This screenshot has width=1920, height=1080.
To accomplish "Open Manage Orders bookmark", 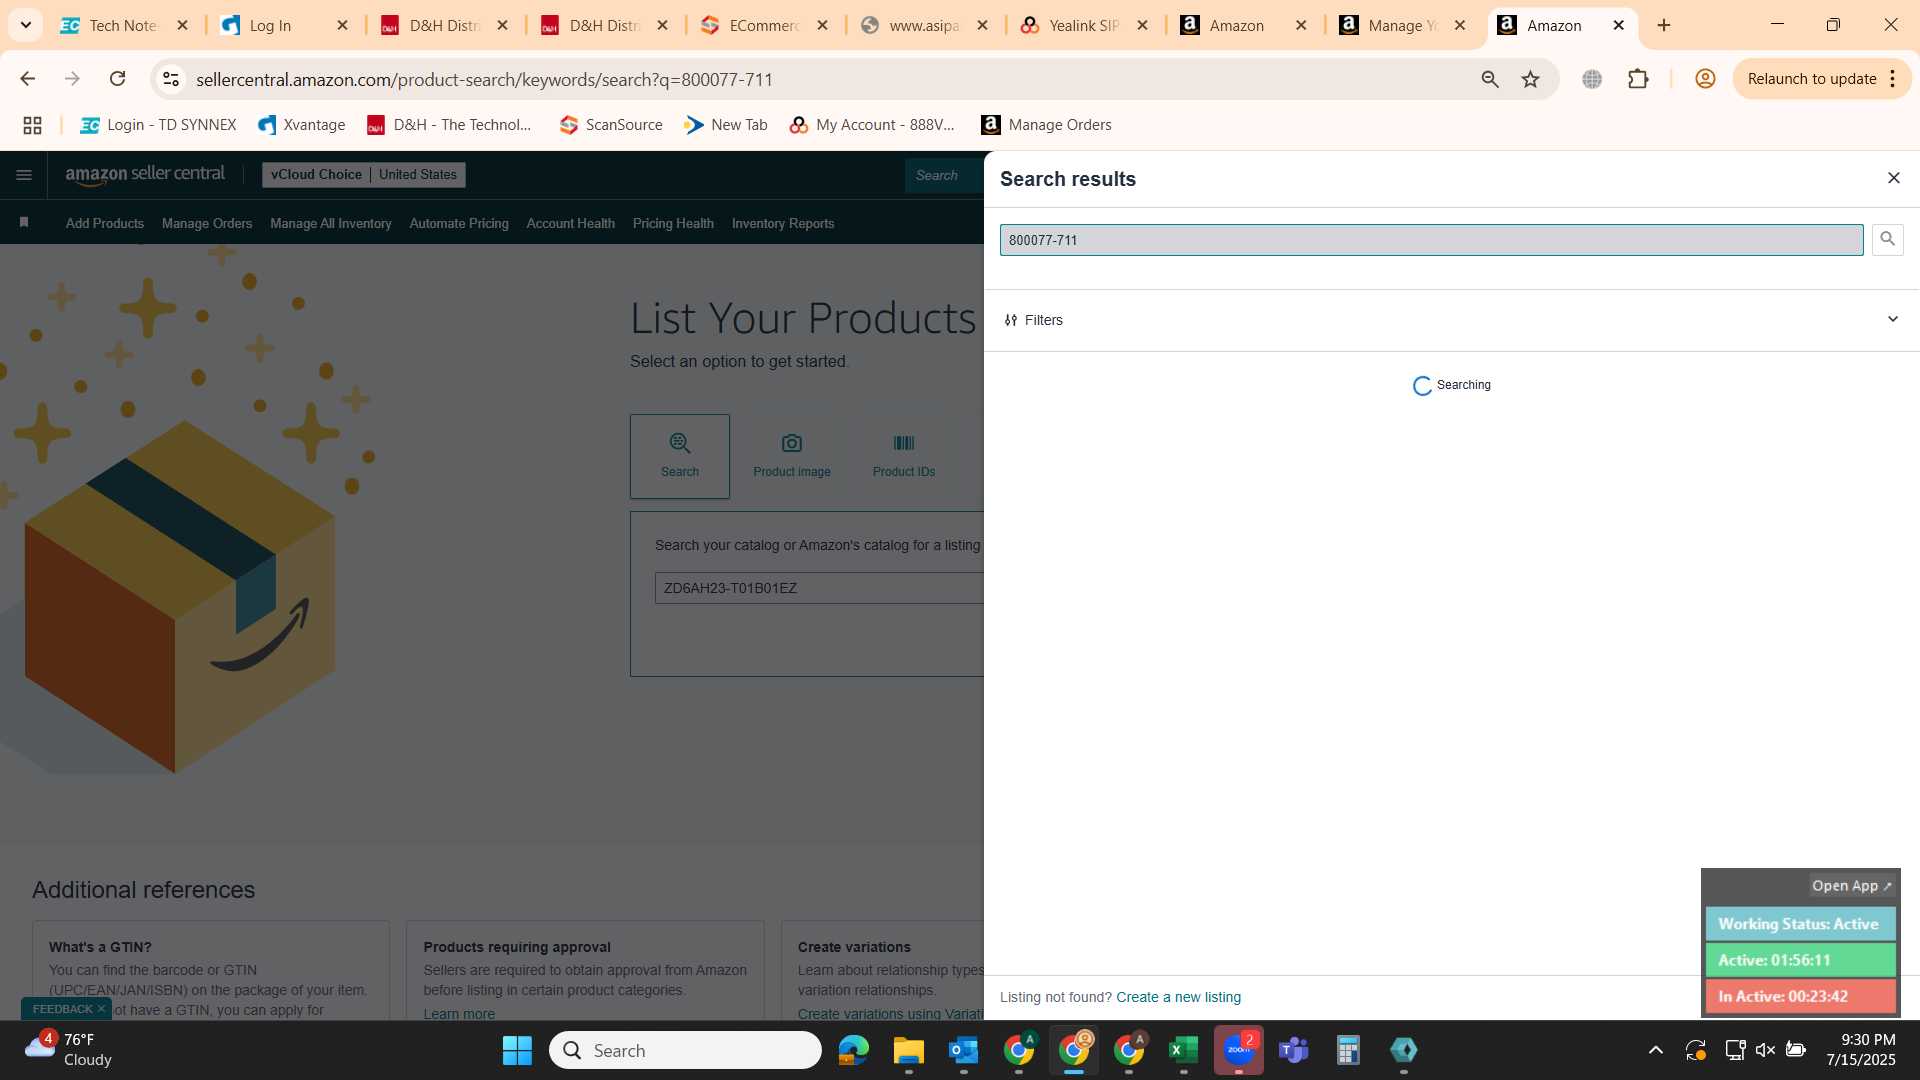I will click(1047, 125).
